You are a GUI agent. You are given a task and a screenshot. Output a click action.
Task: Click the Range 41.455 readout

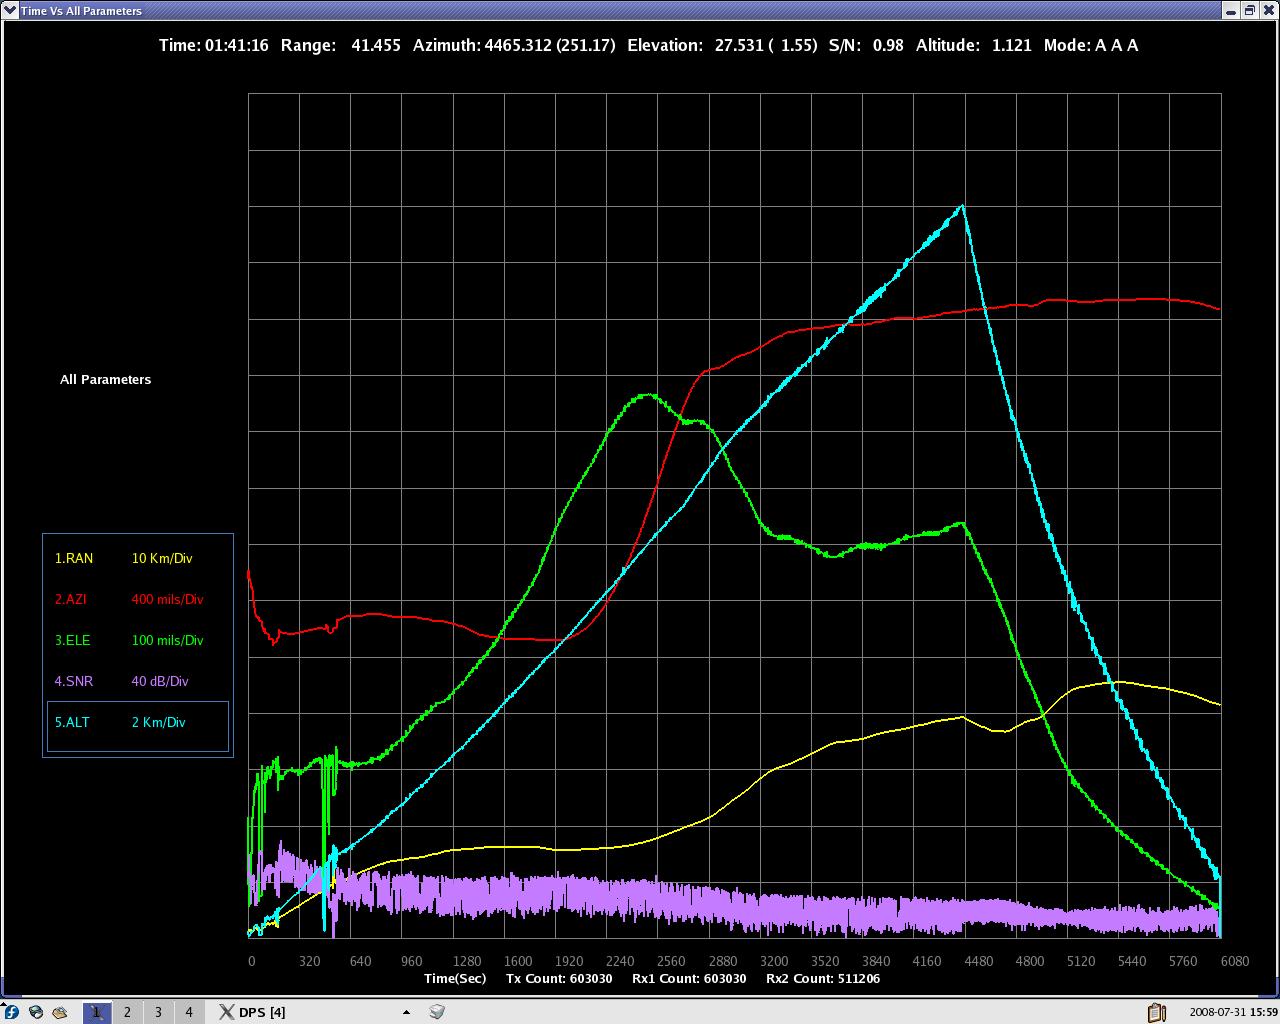pos(341,45)
